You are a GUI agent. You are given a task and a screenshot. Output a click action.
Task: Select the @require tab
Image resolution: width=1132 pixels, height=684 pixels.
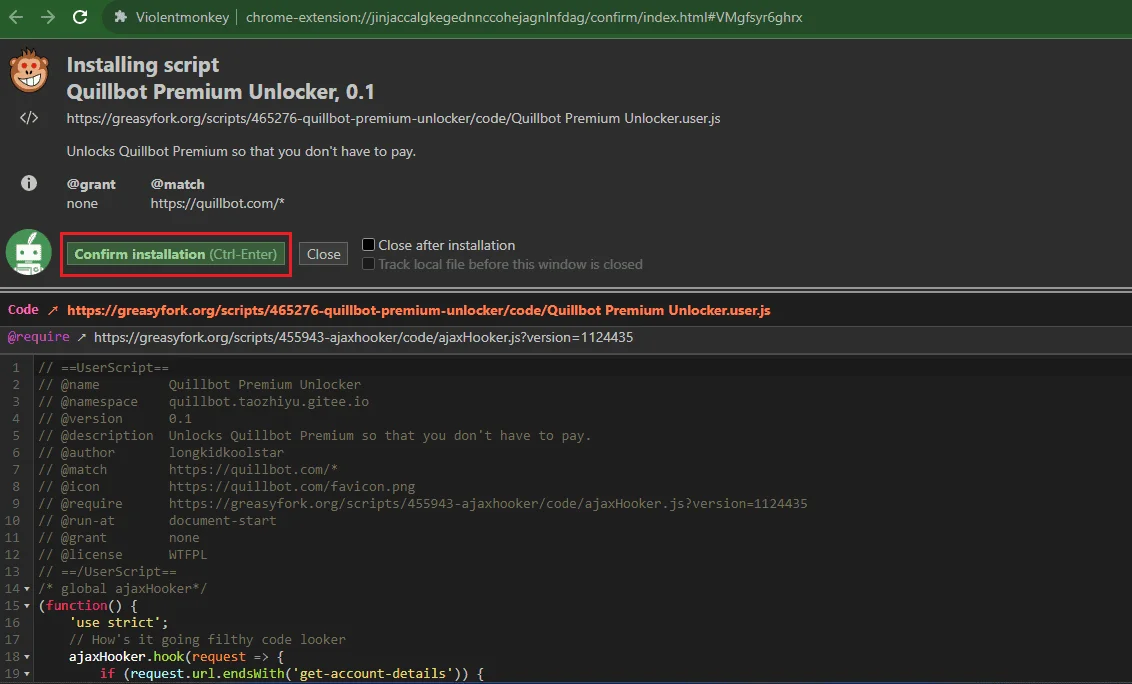38,337
